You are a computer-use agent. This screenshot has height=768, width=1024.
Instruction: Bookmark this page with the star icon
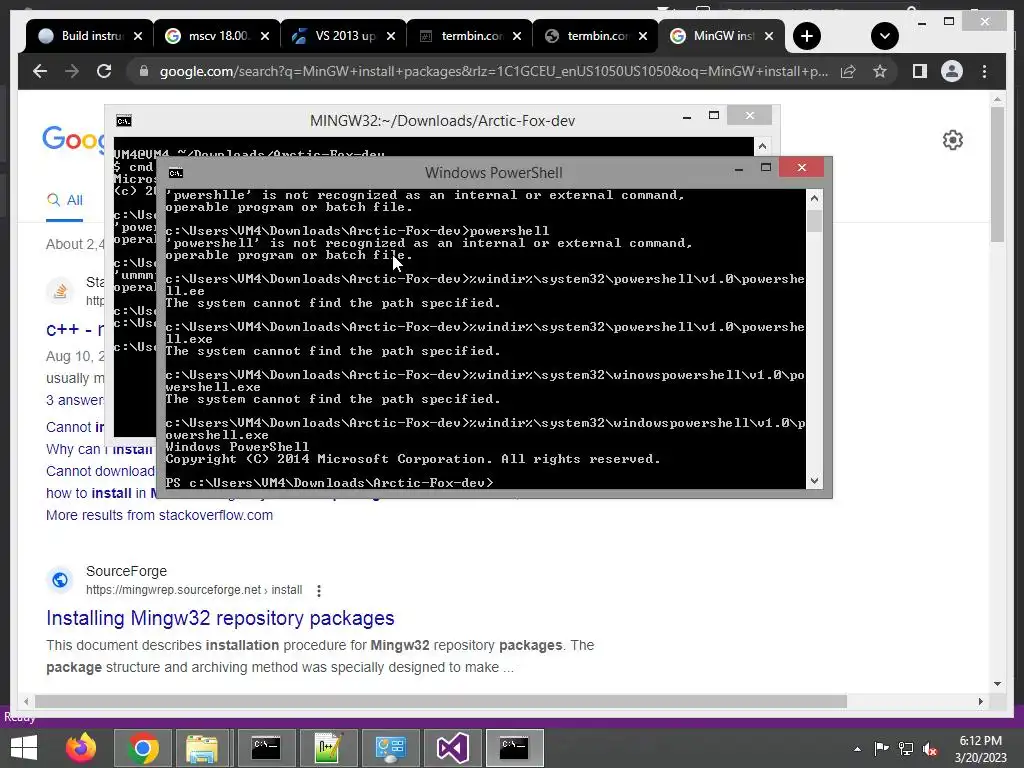880,71
